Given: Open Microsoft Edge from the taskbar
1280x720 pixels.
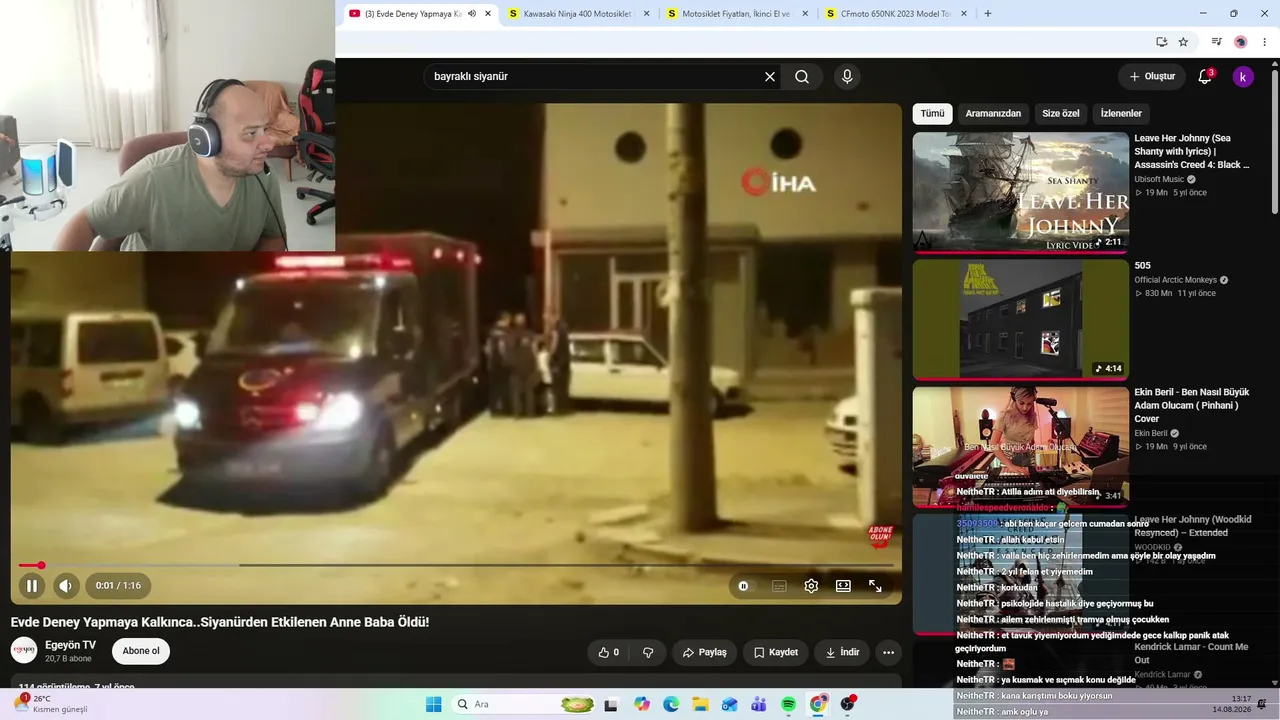Looking at the screenshot, I should coord(671,704).
